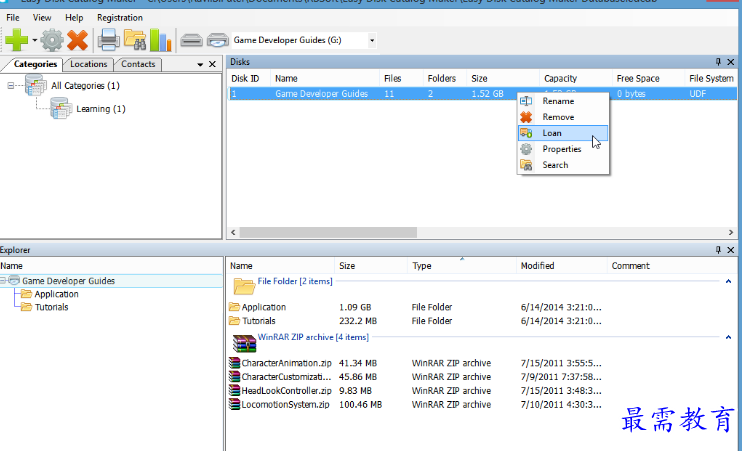Open statistics via the bar chart icon
The image size is (743, 451).
tap(160, 40)
